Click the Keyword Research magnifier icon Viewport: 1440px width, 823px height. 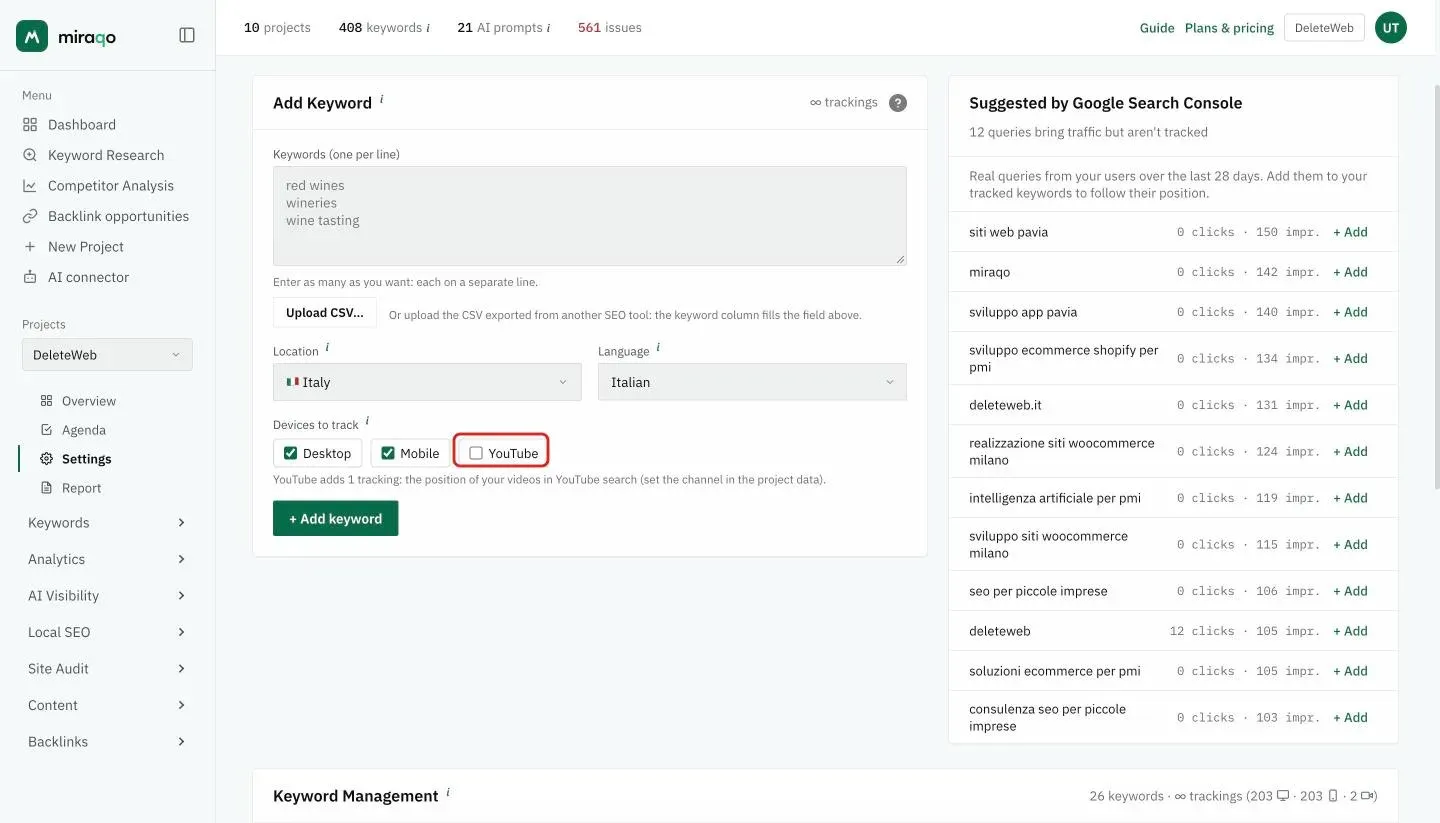[x=30, y=155]
